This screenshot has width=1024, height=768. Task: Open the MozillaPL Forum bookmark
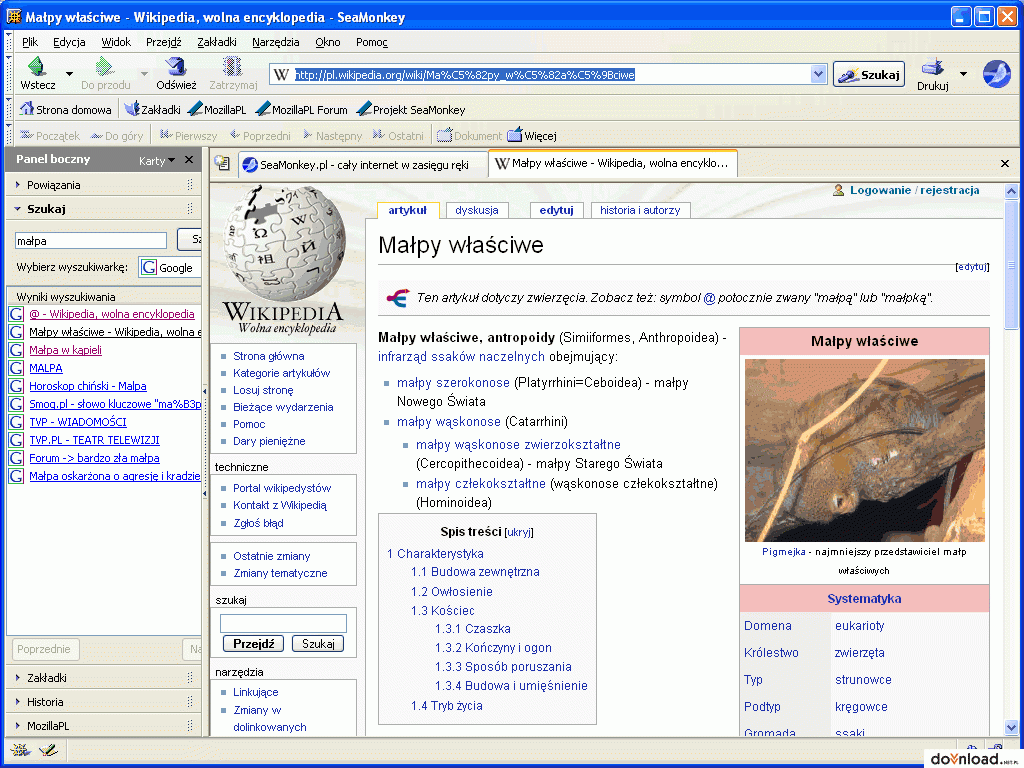[301, 109]
